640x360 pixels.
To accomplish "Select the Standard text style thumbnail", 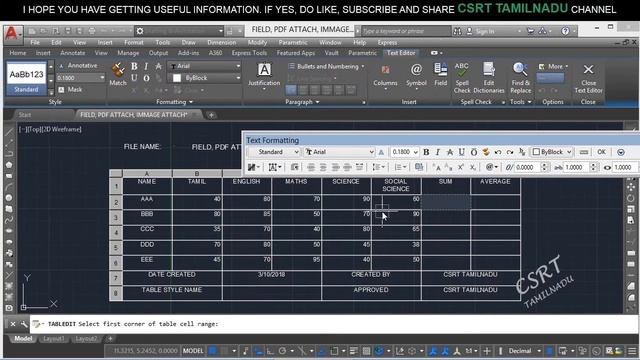I will tap(27, 78).
